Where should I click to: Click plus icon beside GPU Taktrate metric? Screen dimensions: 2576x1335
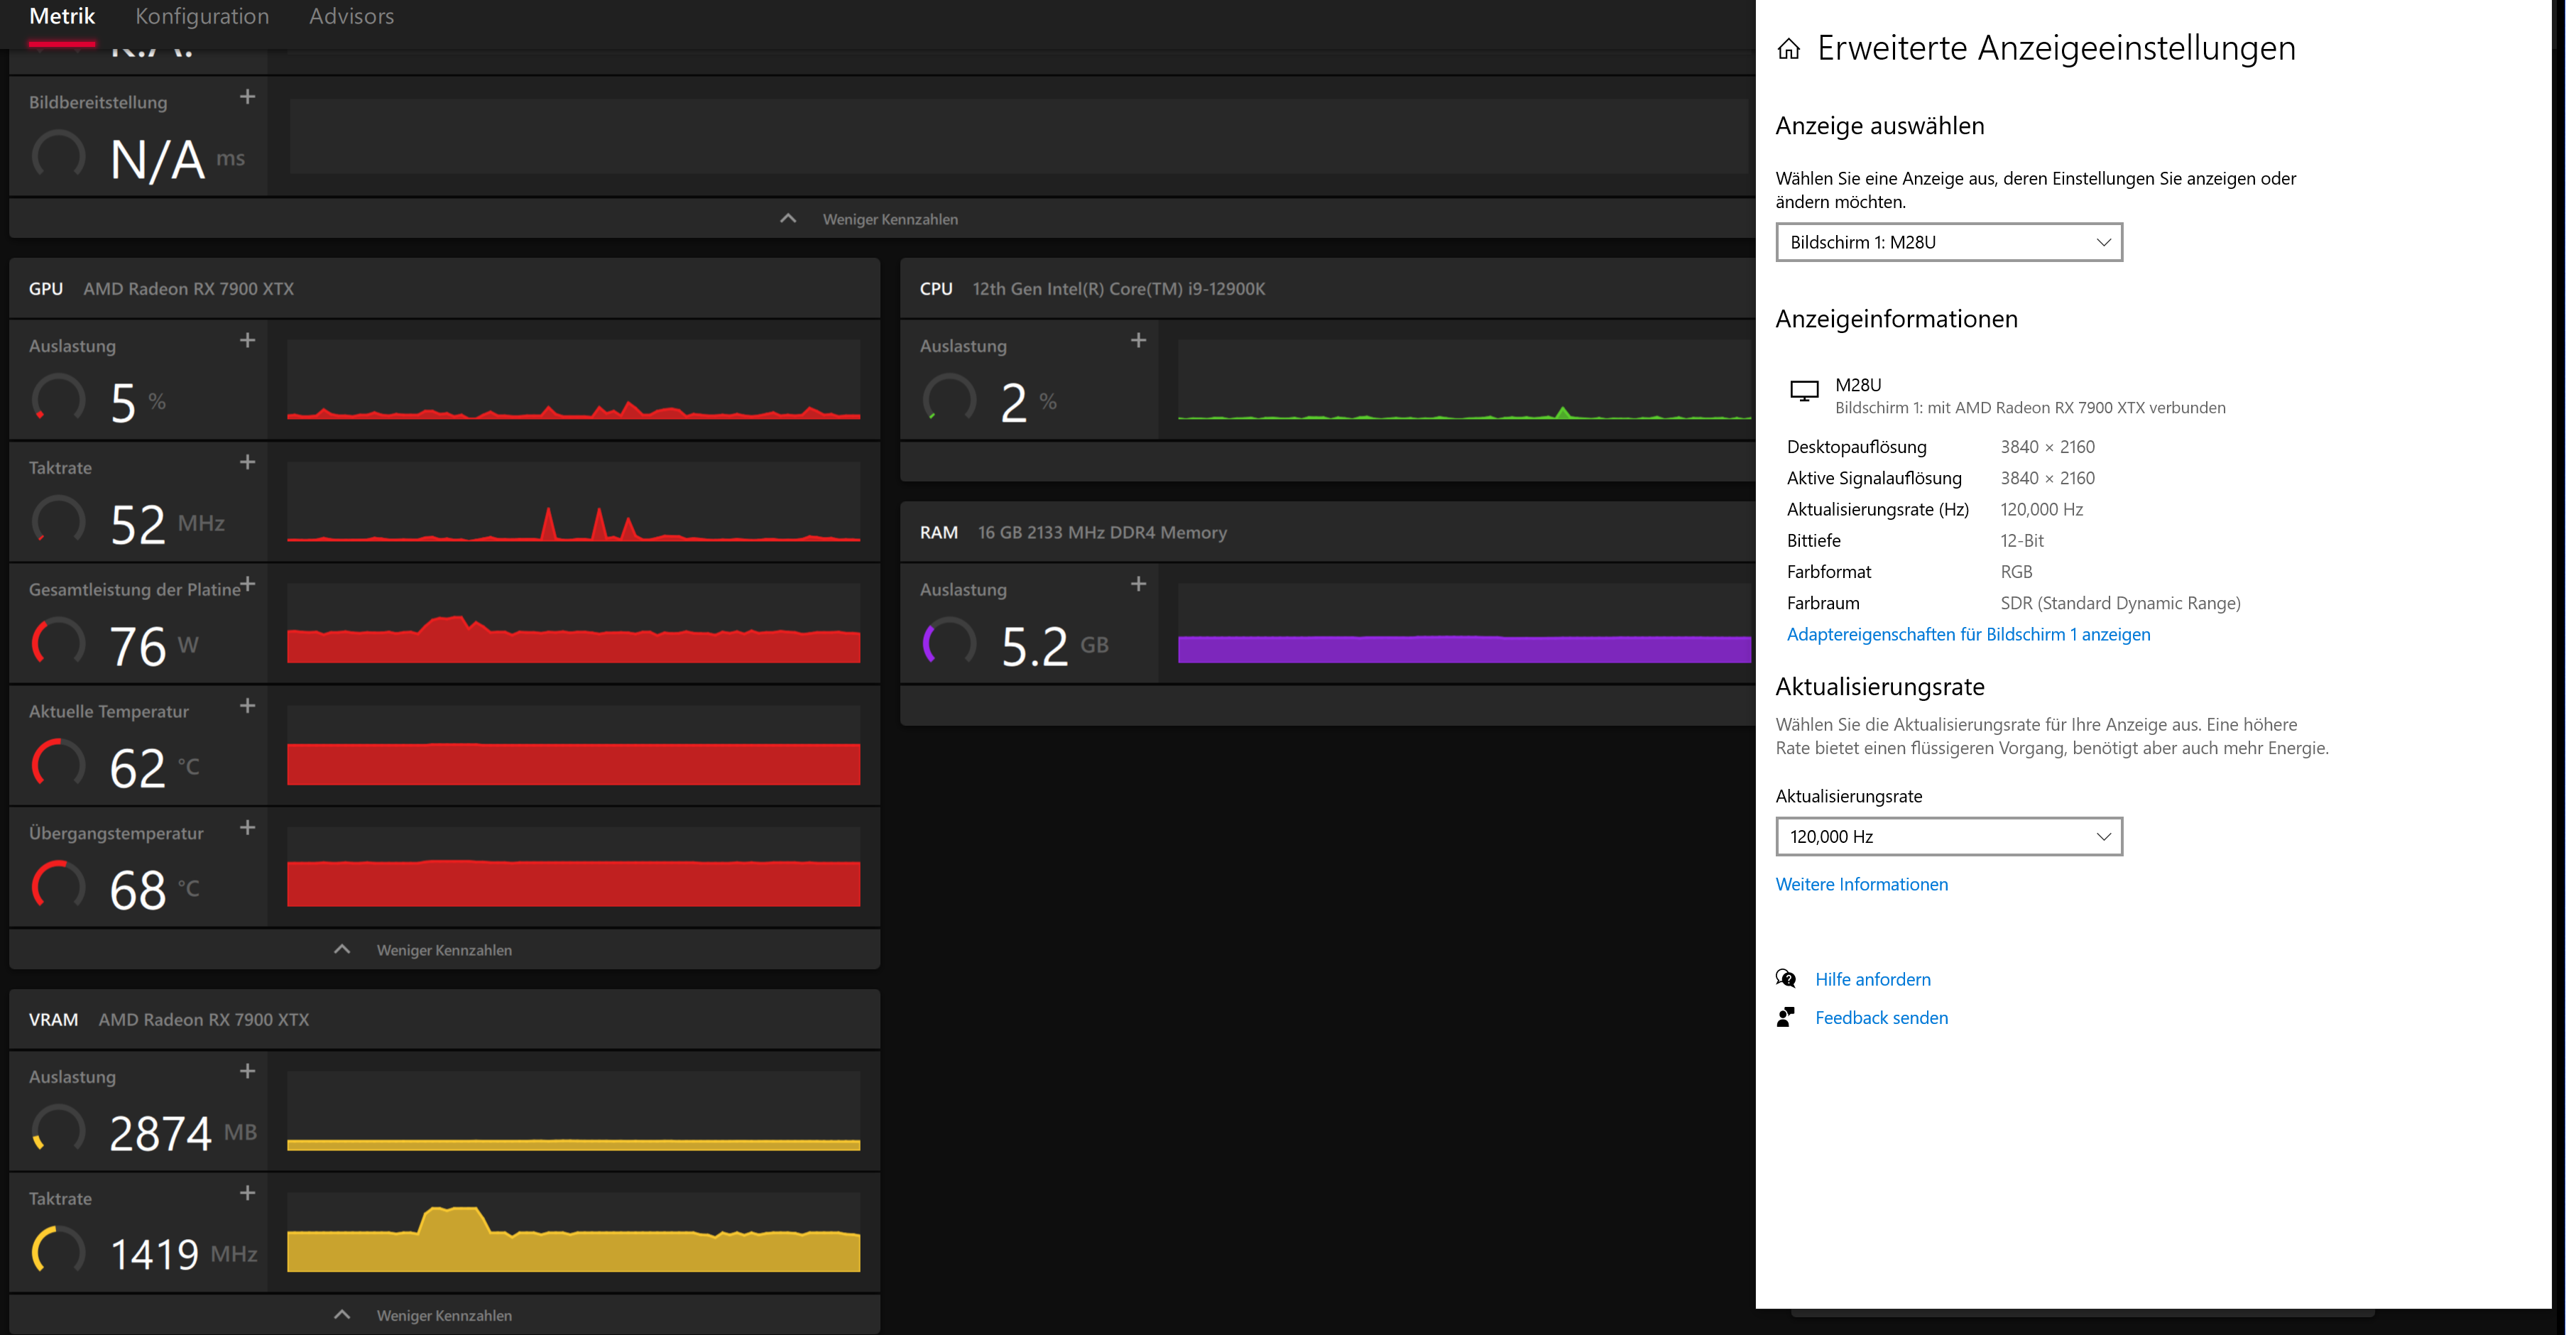(x=248, y=463)
